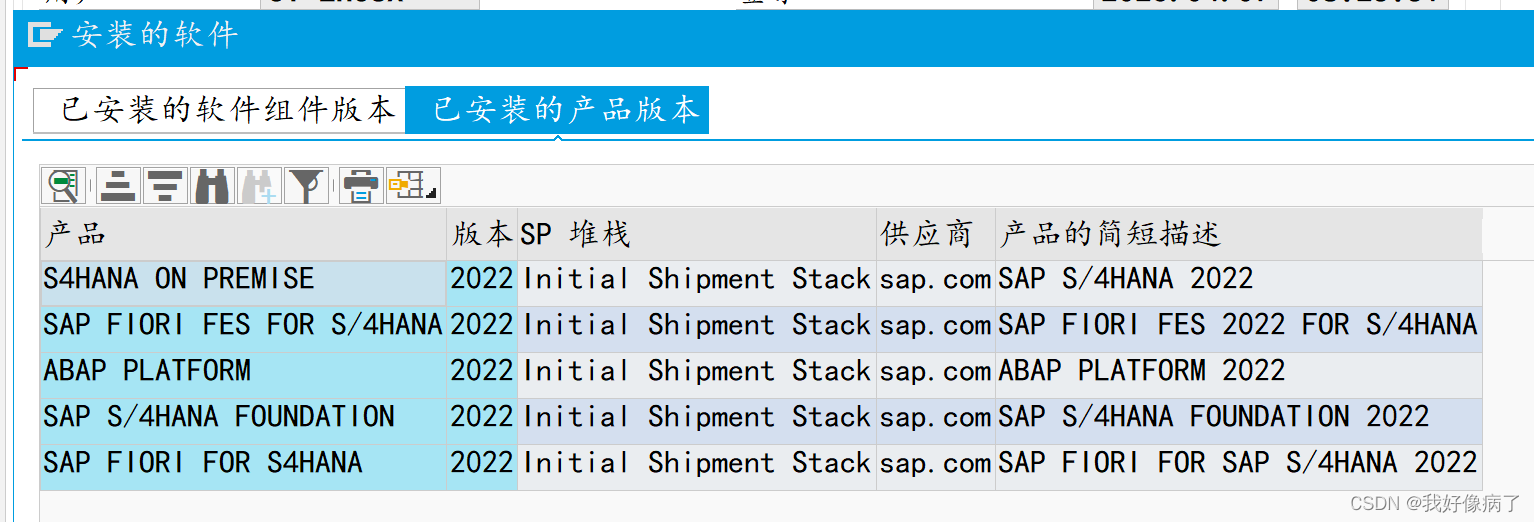Click the 产品 column header

coord(243,235)
